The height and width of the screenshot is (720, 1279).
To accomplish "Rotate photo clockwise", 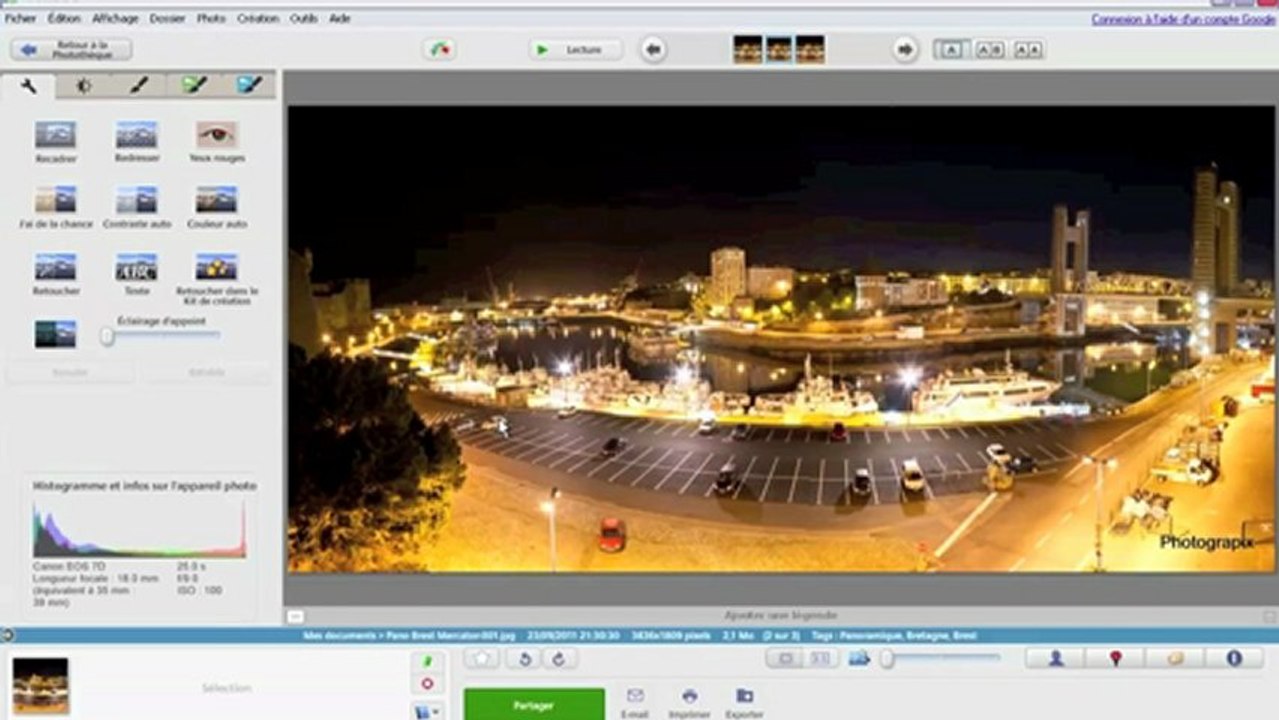I will 559,659.
